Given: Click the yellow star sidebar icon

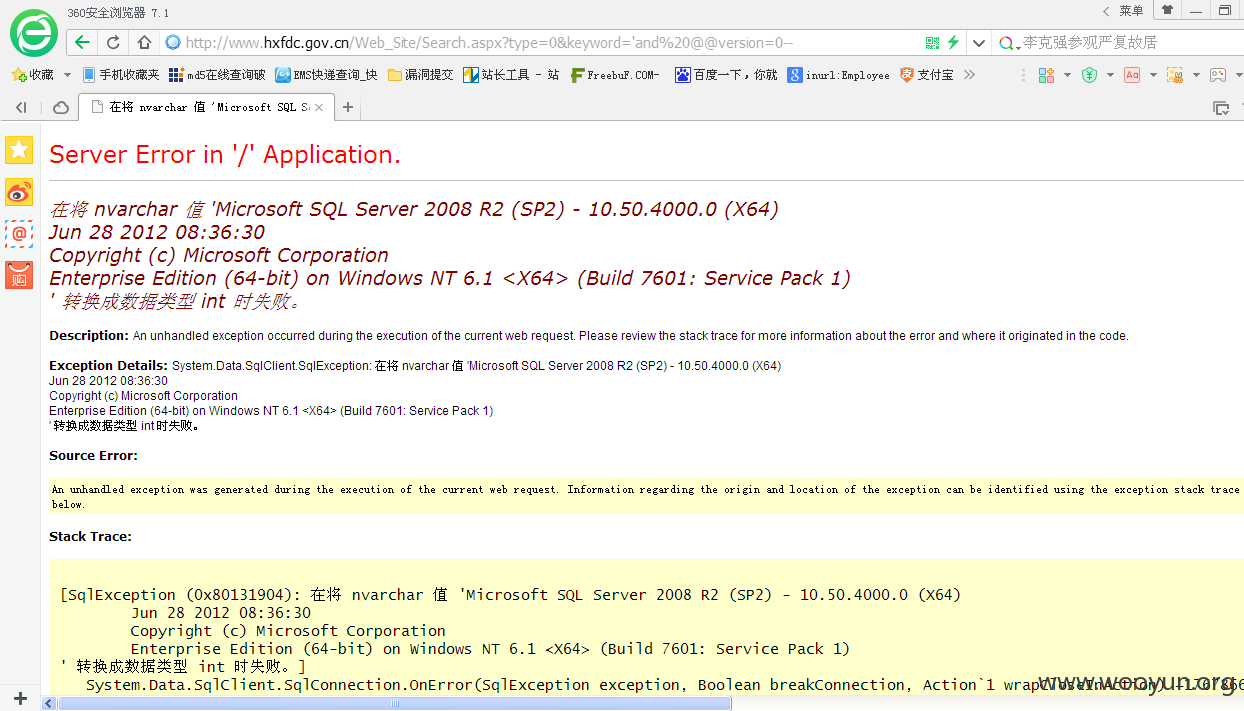Looking at the screenshot, I should [x=19, y=150].
